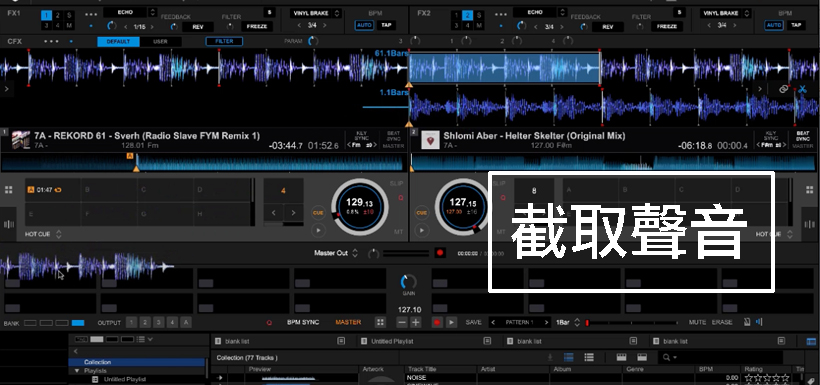Toggle FX1 master M assign button

click(69, 26)
